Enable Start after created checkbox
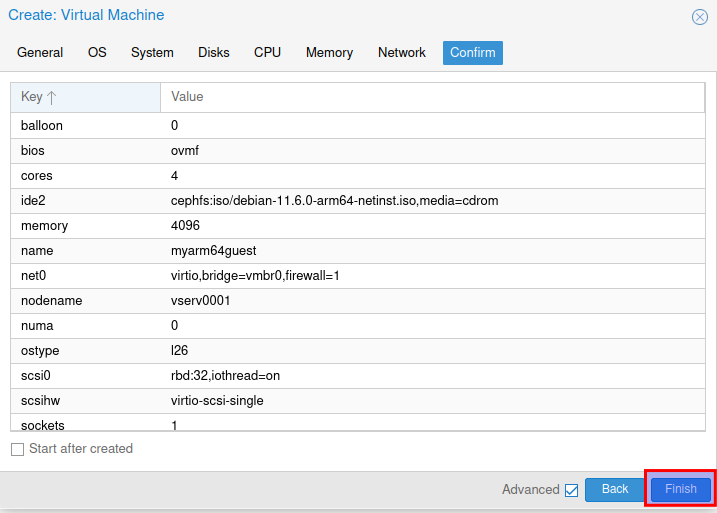 point(17,449)
